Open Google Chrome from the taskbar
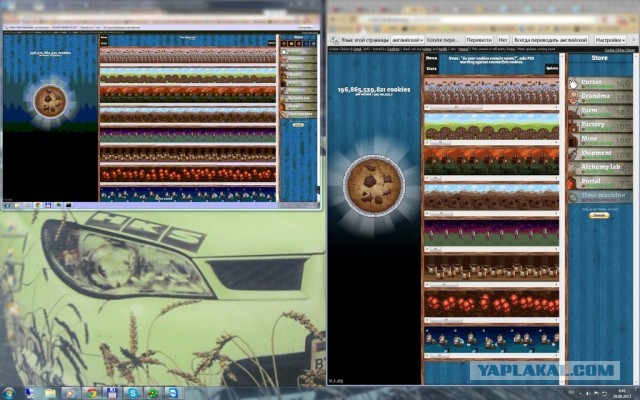 (x=91, y=393)
